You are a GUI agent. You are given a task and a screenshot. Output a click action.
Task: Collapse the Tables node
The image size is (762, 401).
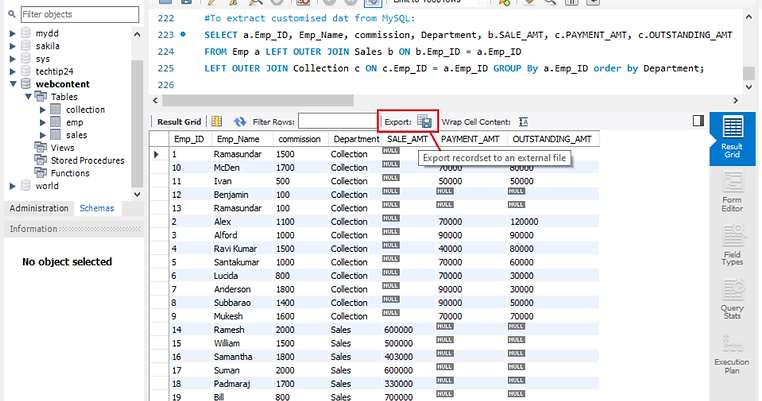coord(28,97)
